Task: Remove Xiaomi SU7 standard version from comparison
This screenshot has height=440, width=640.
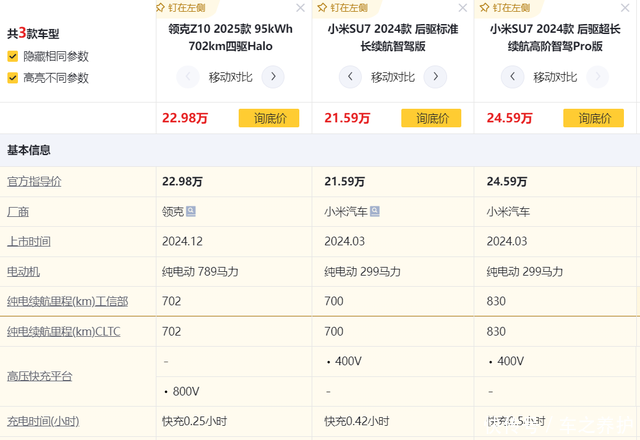Action: click(463, 8)
